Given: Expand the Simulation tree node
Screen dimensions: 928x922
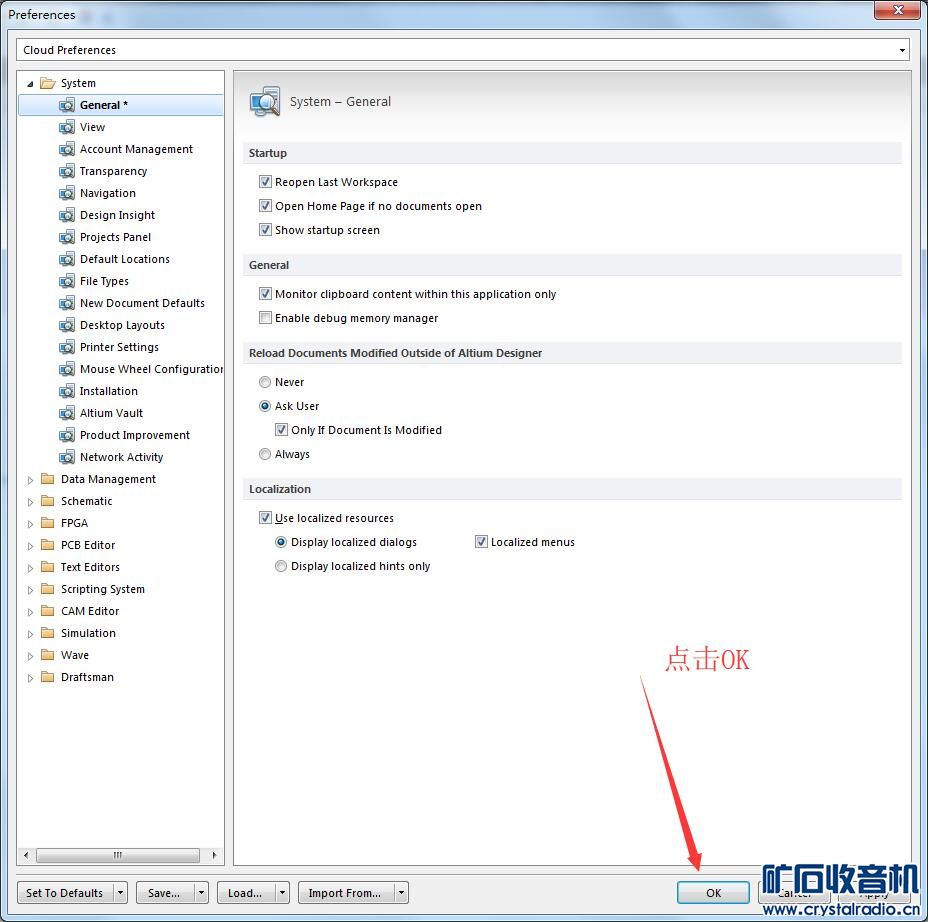Looking at the screenshot, I should [30, 634].
